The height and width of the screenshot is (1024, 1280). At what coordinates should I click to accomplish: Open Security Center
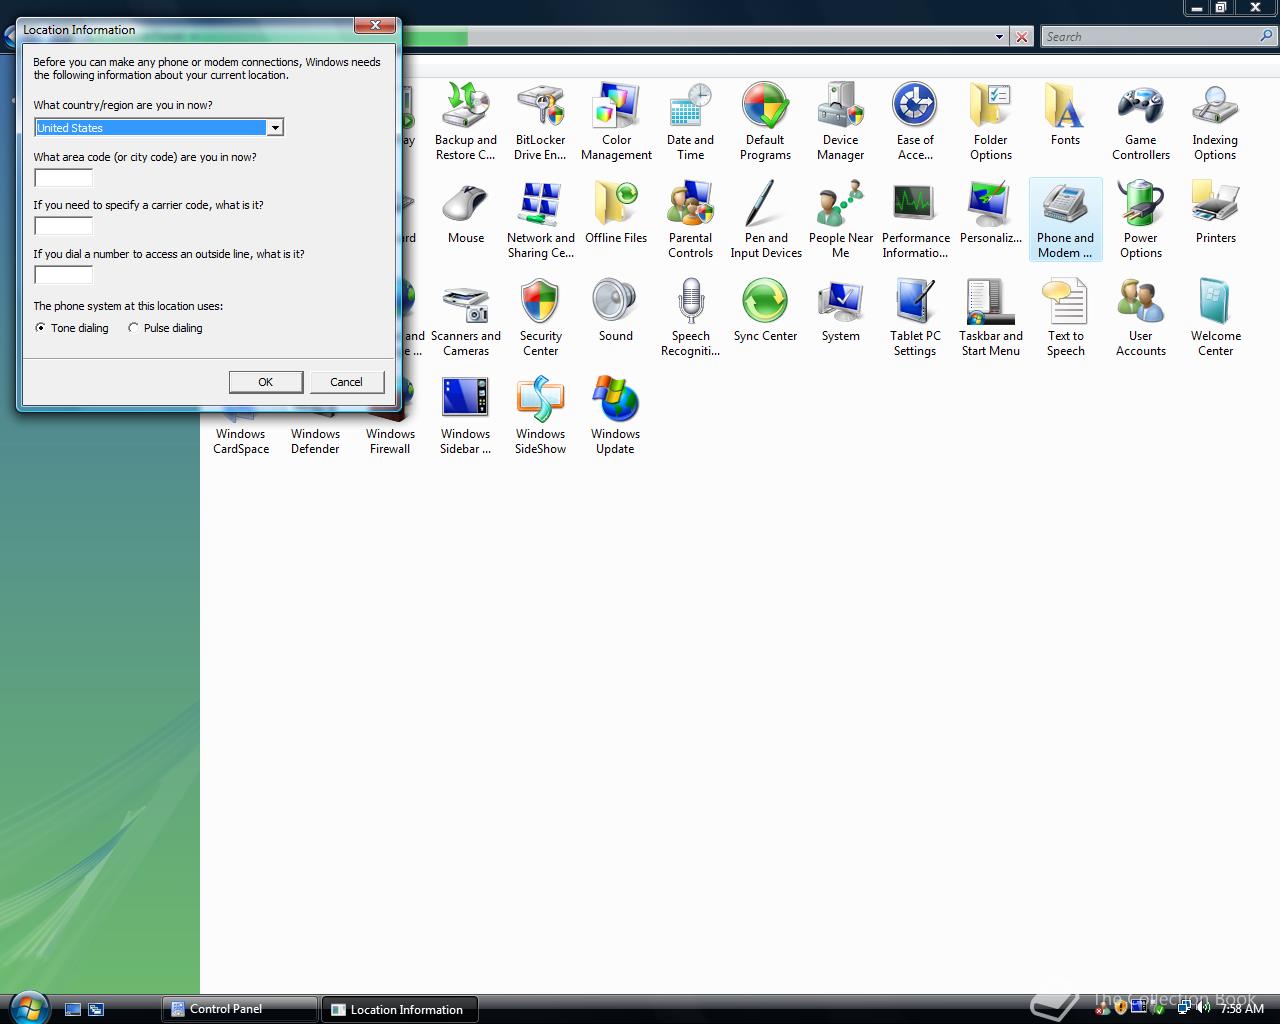point(540,318)
